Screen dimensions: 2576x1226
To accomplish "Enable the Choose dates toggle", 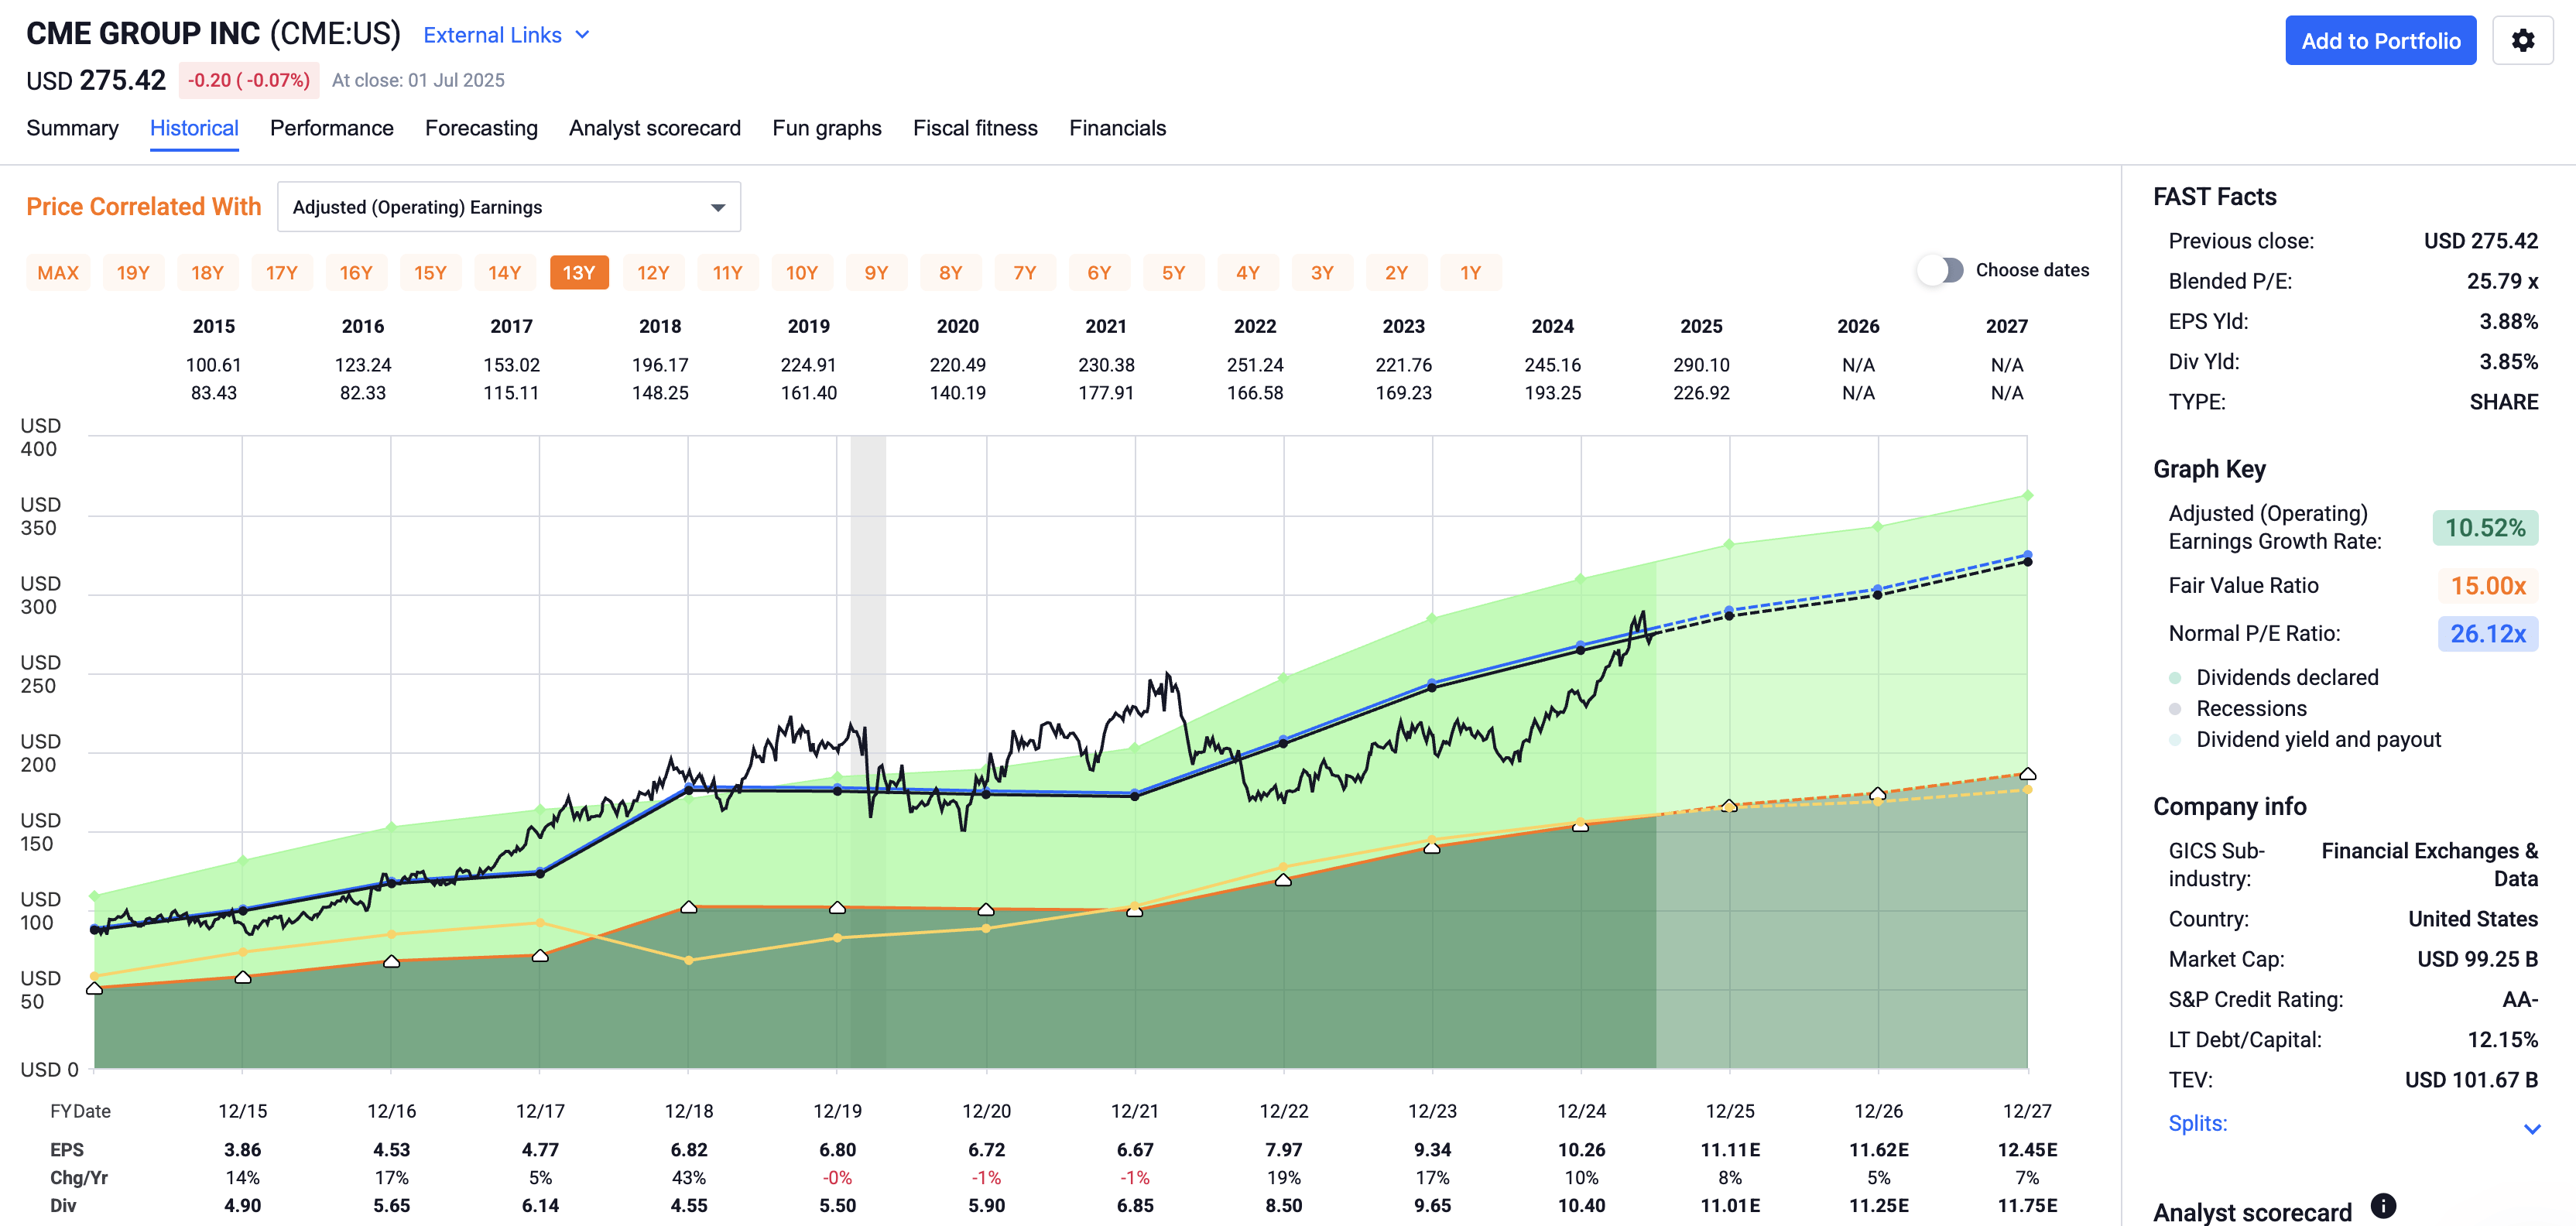I will coord(1940,270).
